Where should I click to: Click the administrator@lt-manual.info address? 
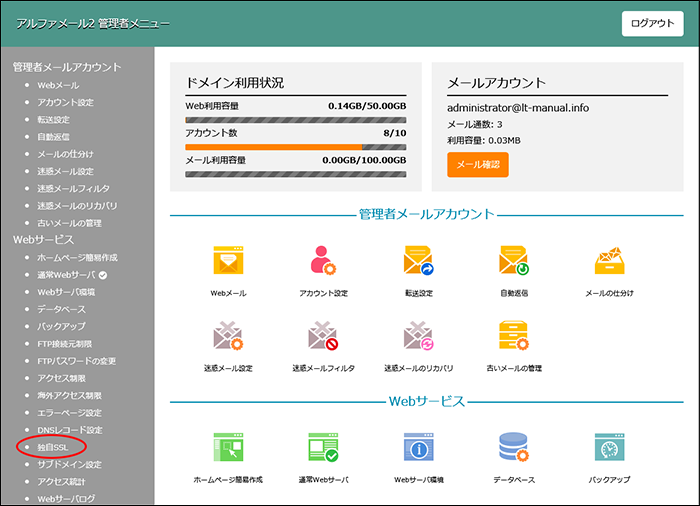click(x=518, y=108)
